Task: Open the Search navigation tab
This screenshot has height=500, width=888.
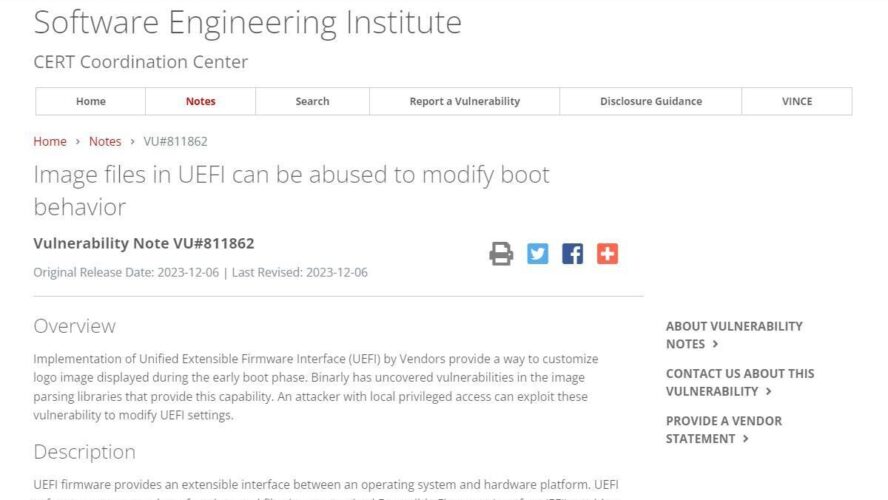Action: tap(312, 101)
